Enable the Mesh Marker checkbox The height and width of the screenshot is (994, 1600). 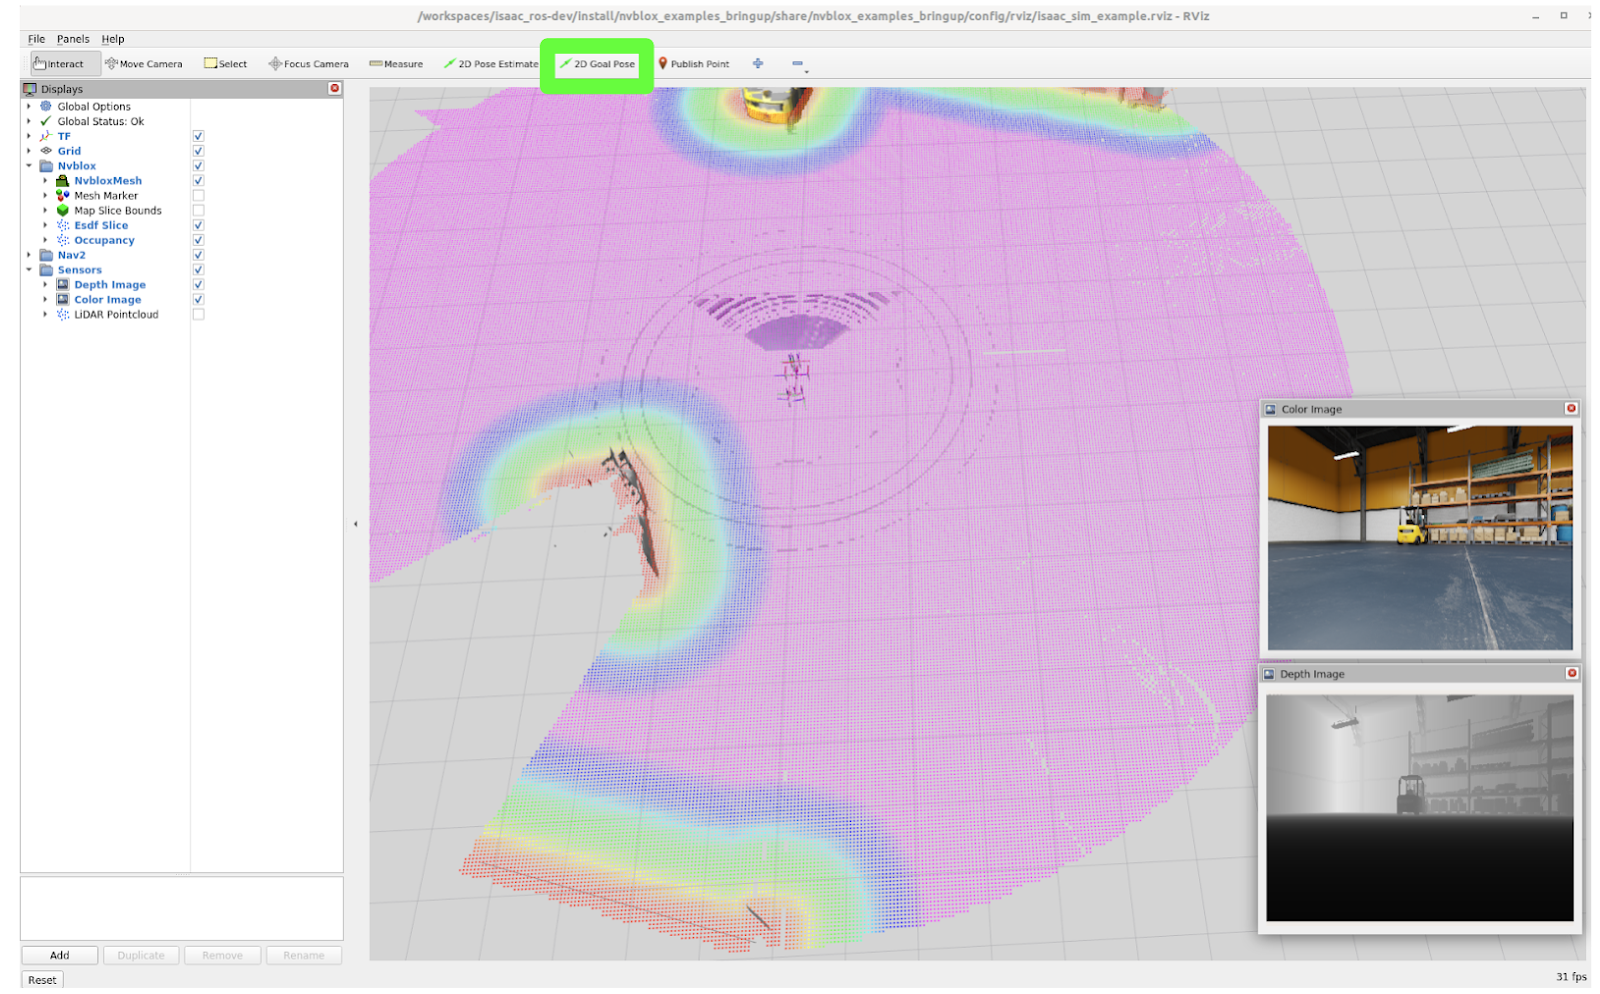[x=198, y=196]
